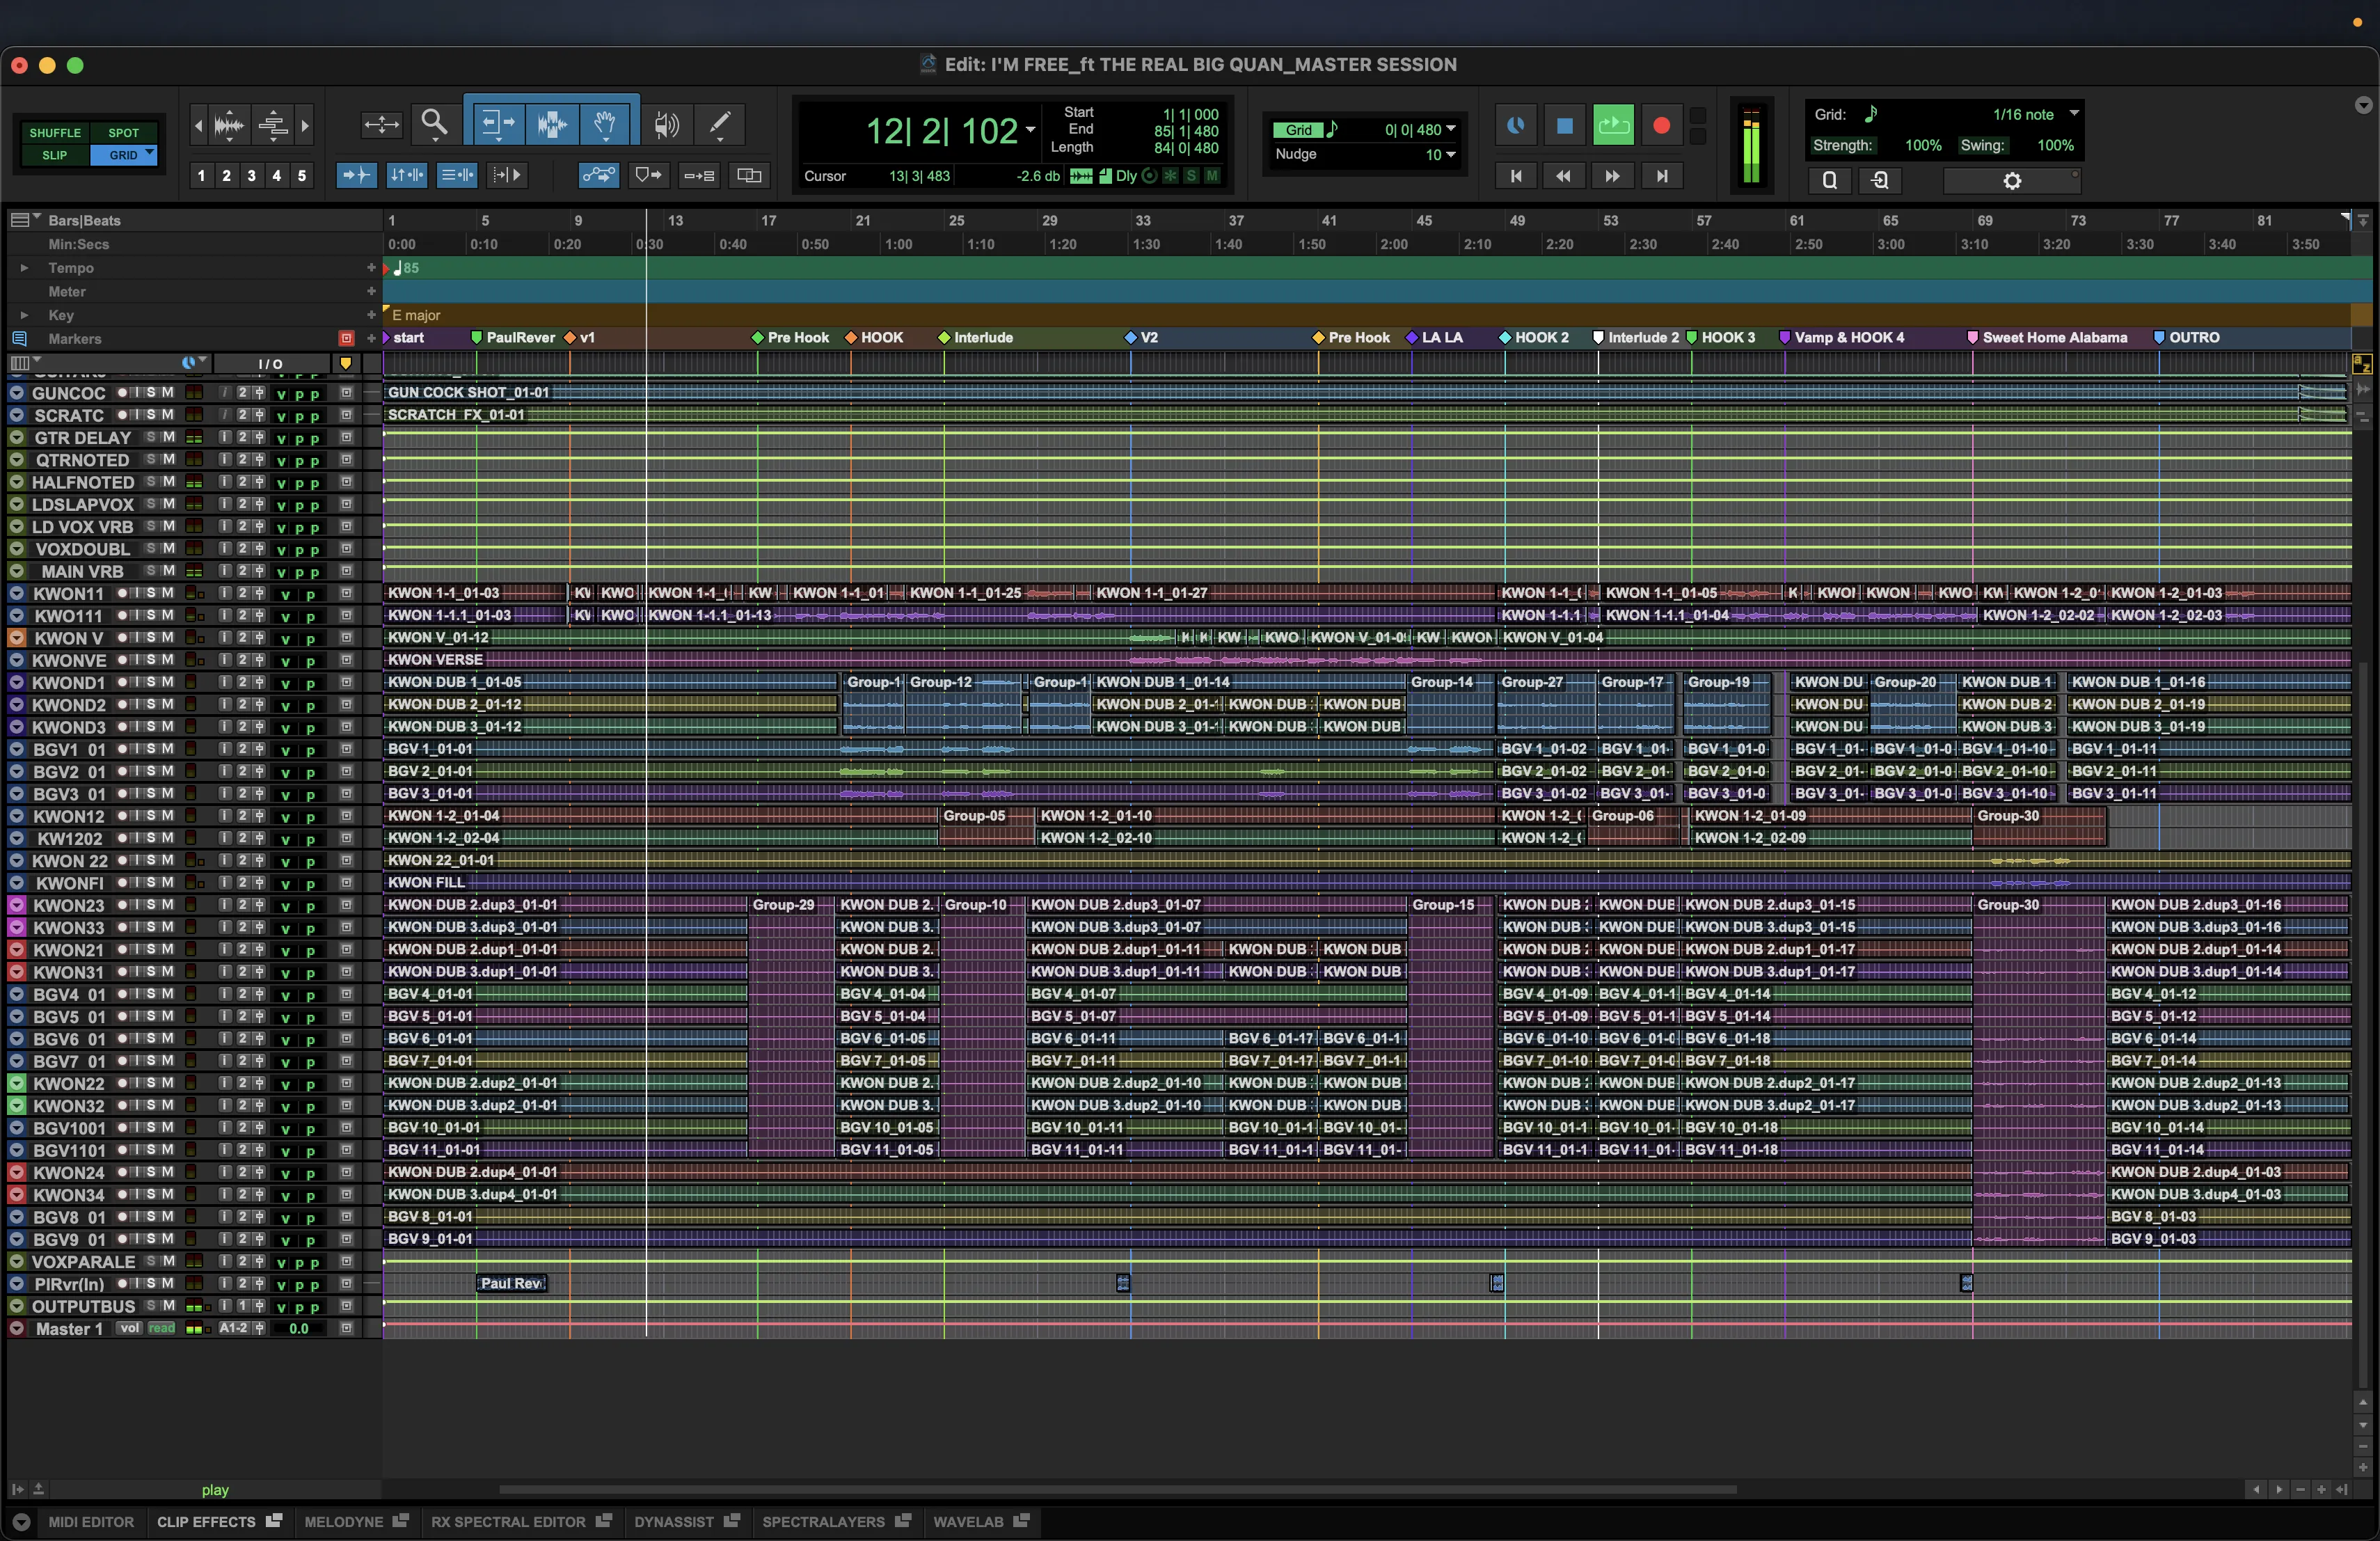The image size is (2380, 1541).
Task: Open the 1/16 note grid dropdown
Action: click(x=2074, y=114)
